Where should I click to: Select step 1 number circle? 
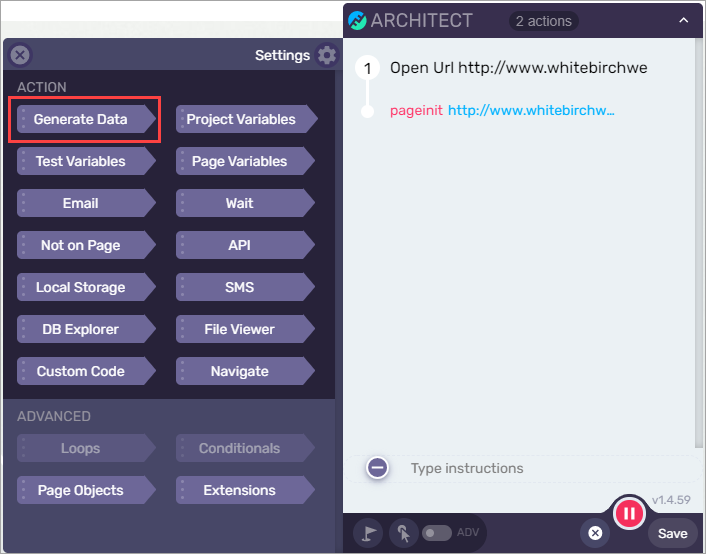367,68
